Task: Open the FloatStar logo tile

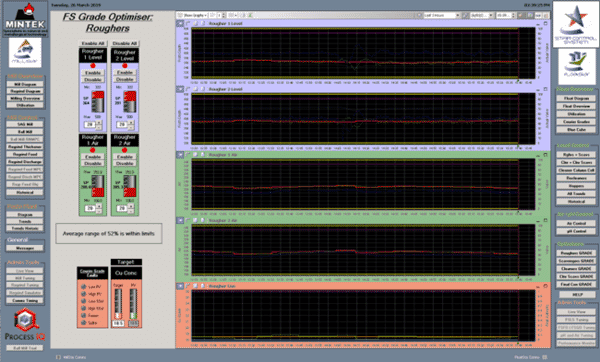Action: coord(577,67)
